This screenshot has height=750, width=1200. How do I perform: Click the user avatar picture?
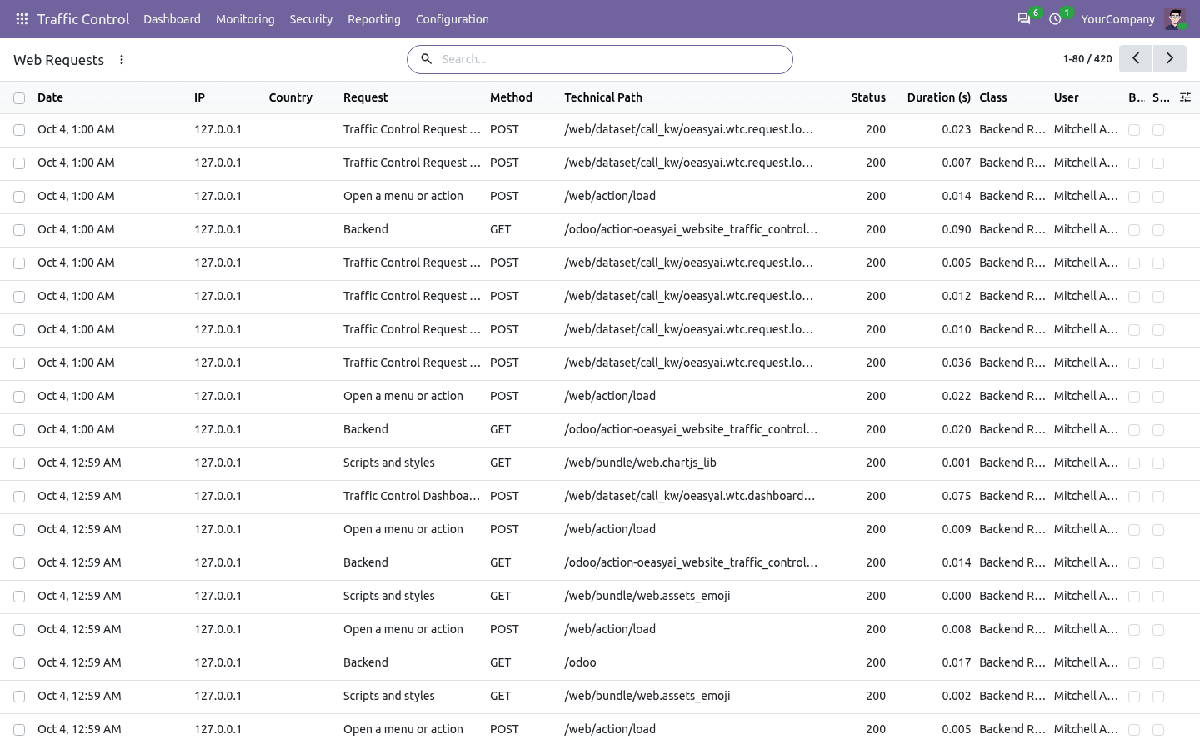pos(1174,19)
